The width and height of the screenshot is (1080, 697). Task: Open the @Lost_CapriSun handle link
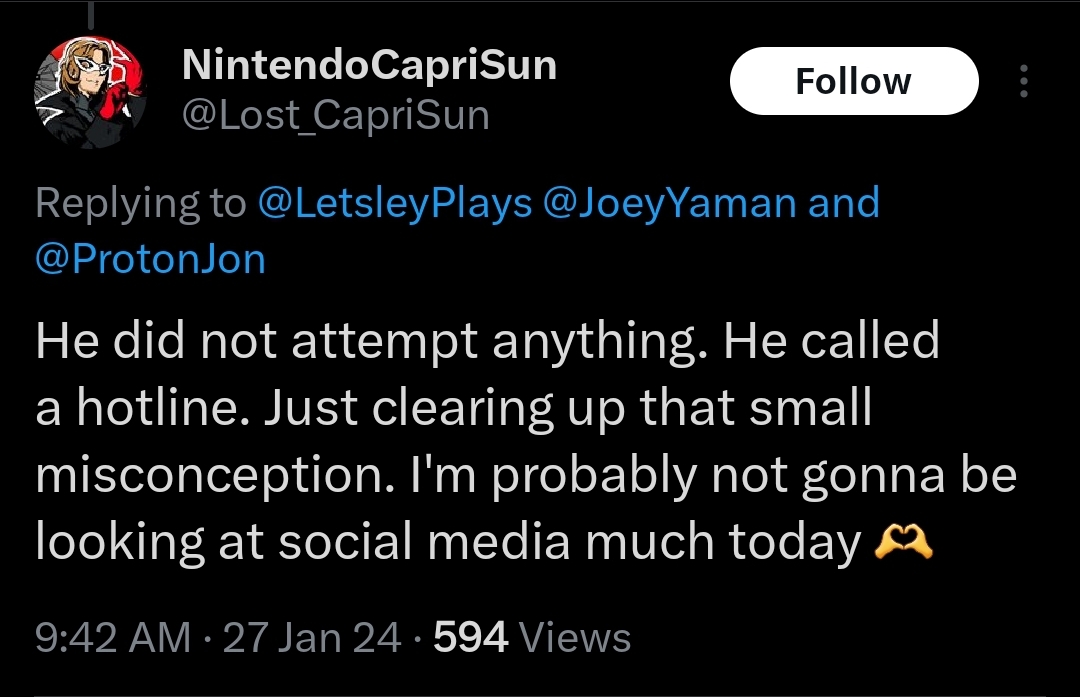click(335, 114)
